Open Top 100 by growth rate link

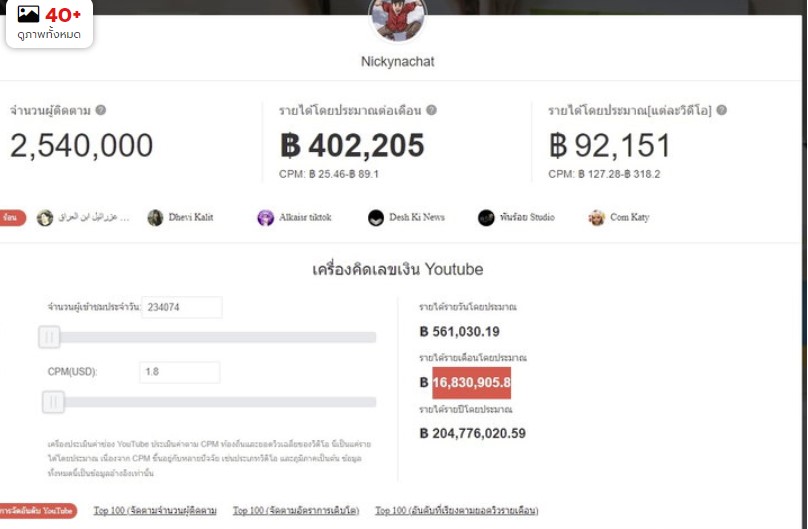click(x=296, y=511)
